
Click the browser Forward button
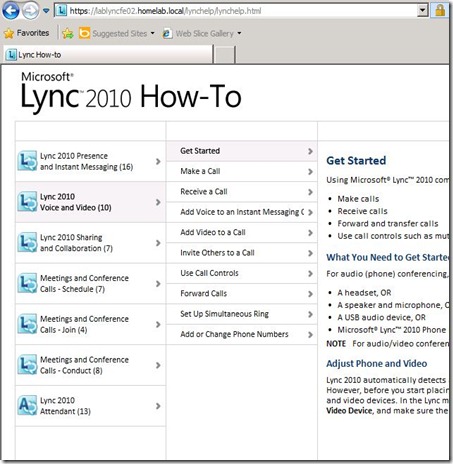[30, 11]
